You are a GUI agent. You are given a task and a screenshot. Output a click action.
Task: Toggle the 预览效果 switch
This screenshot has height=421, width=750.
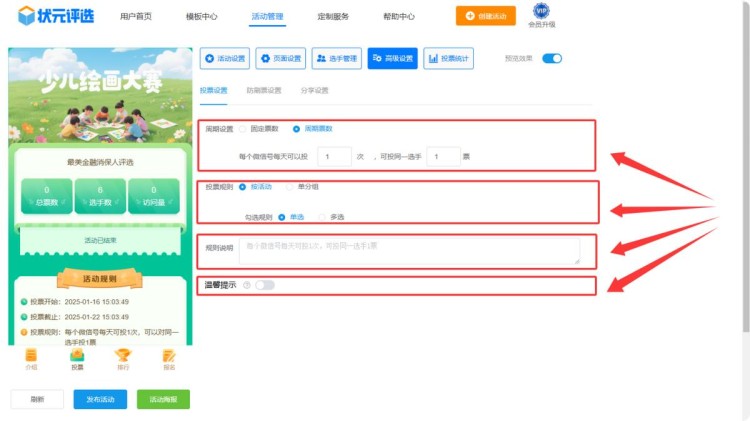point(552,59)
